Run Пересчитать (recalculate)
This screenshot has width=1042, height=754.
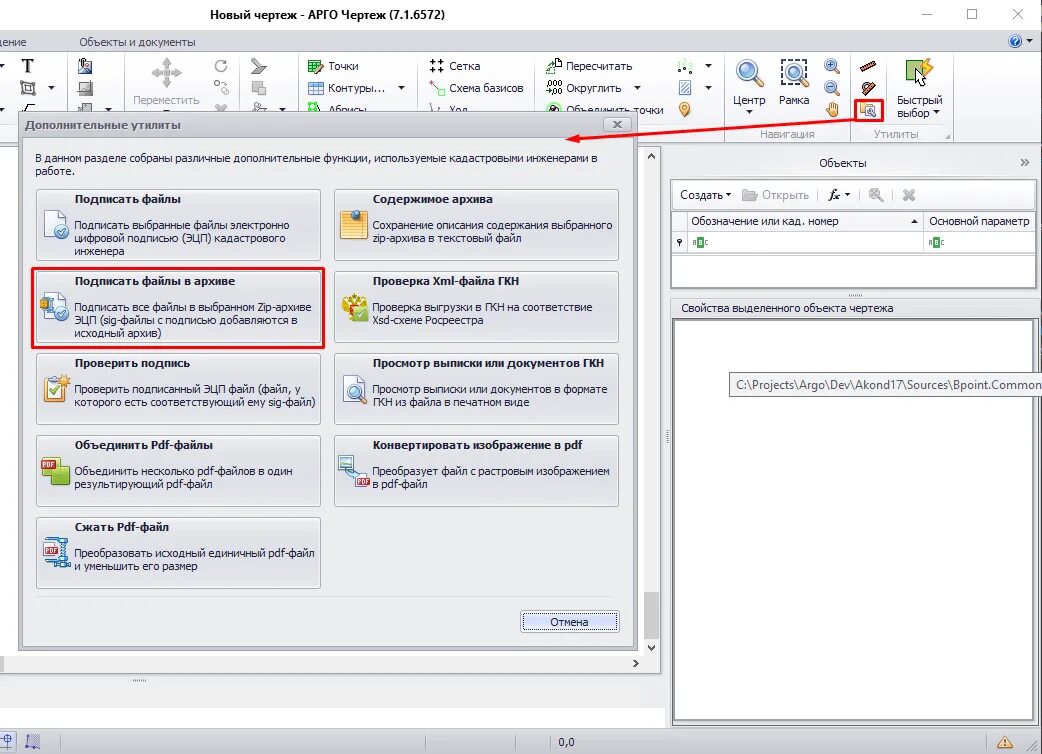click(589, 66)
